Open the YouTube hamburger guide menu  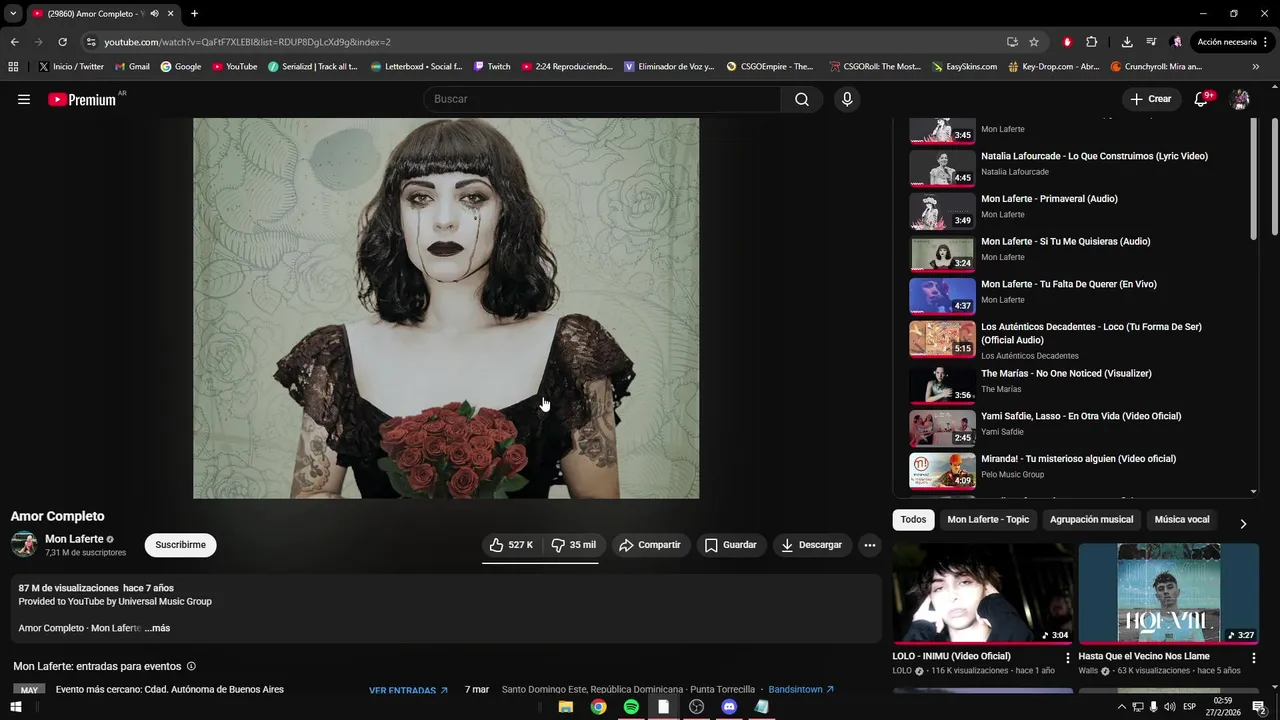click(24, 99)
